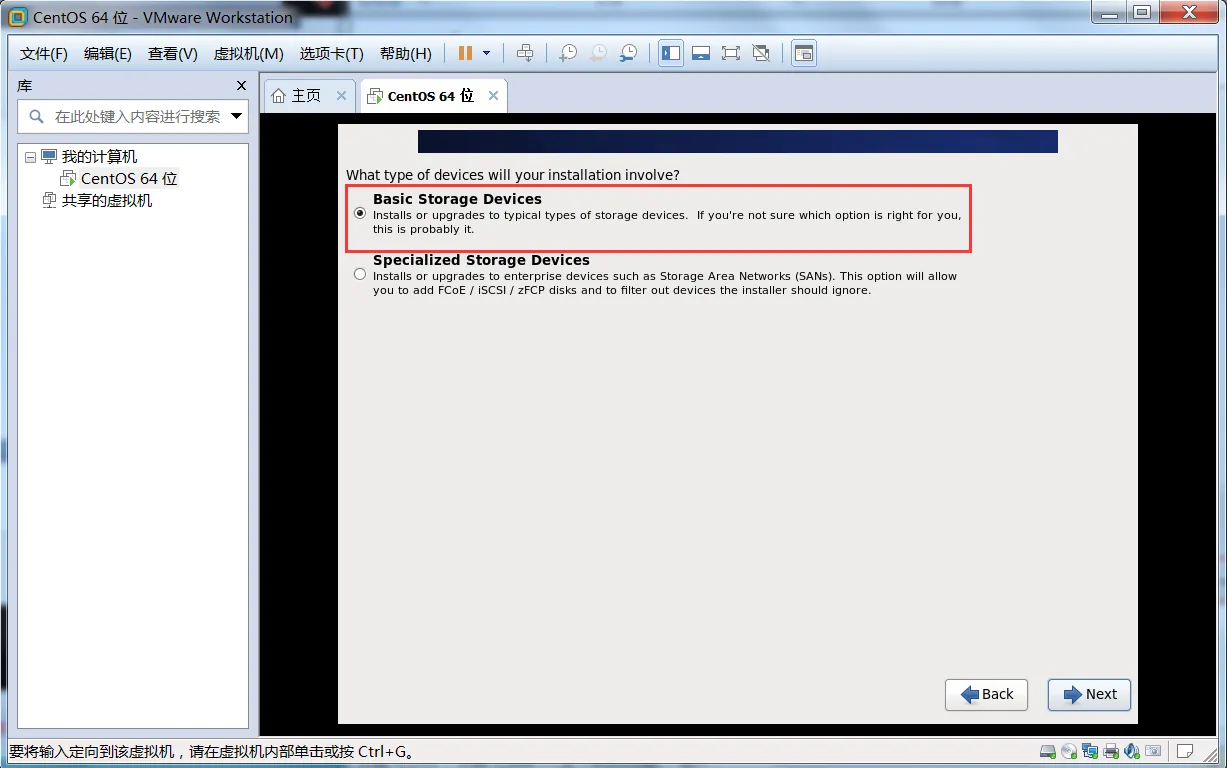This screenshot has height=768, width=1227.
Task: Pause the virtual machine with the toolbar button
Action: click(x=465, y=53)
